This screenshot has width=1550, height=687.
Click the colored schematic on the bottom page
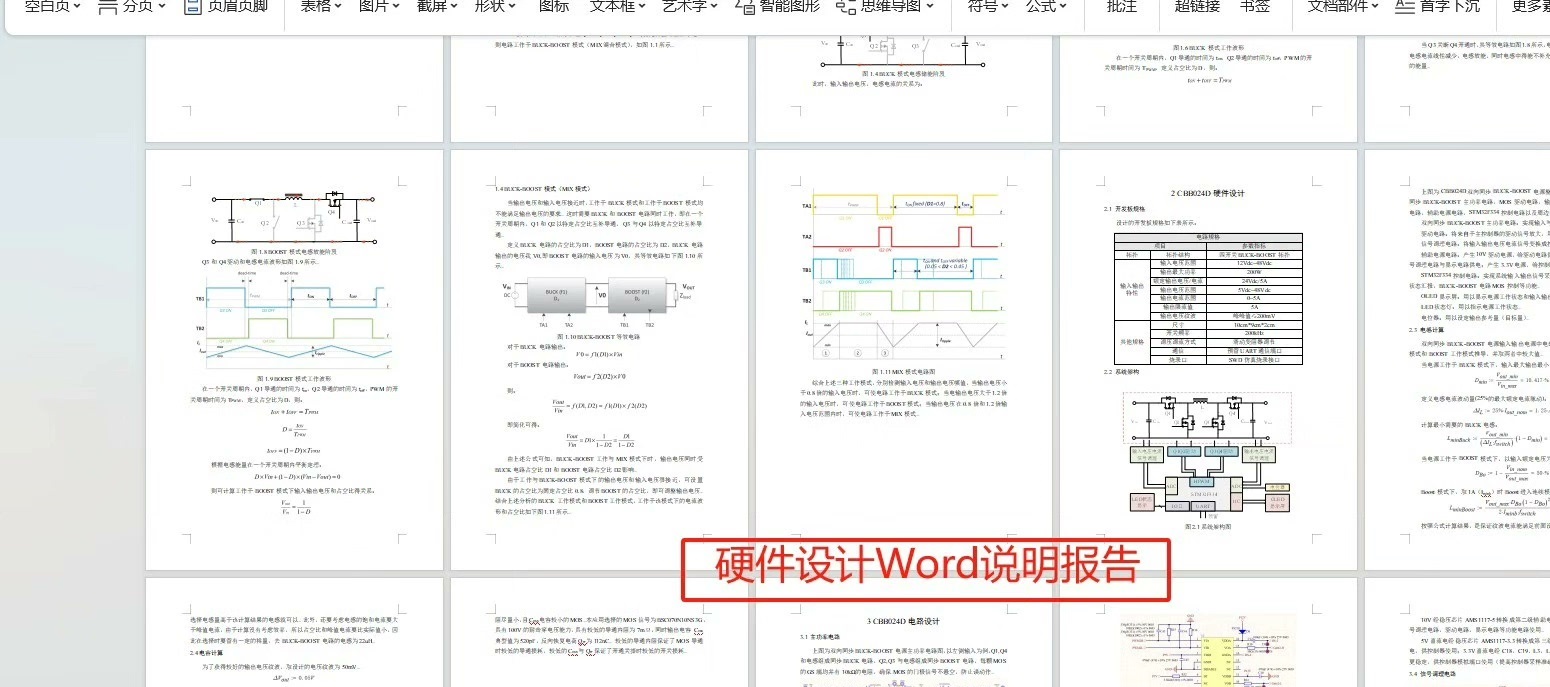coord(1208,650)
